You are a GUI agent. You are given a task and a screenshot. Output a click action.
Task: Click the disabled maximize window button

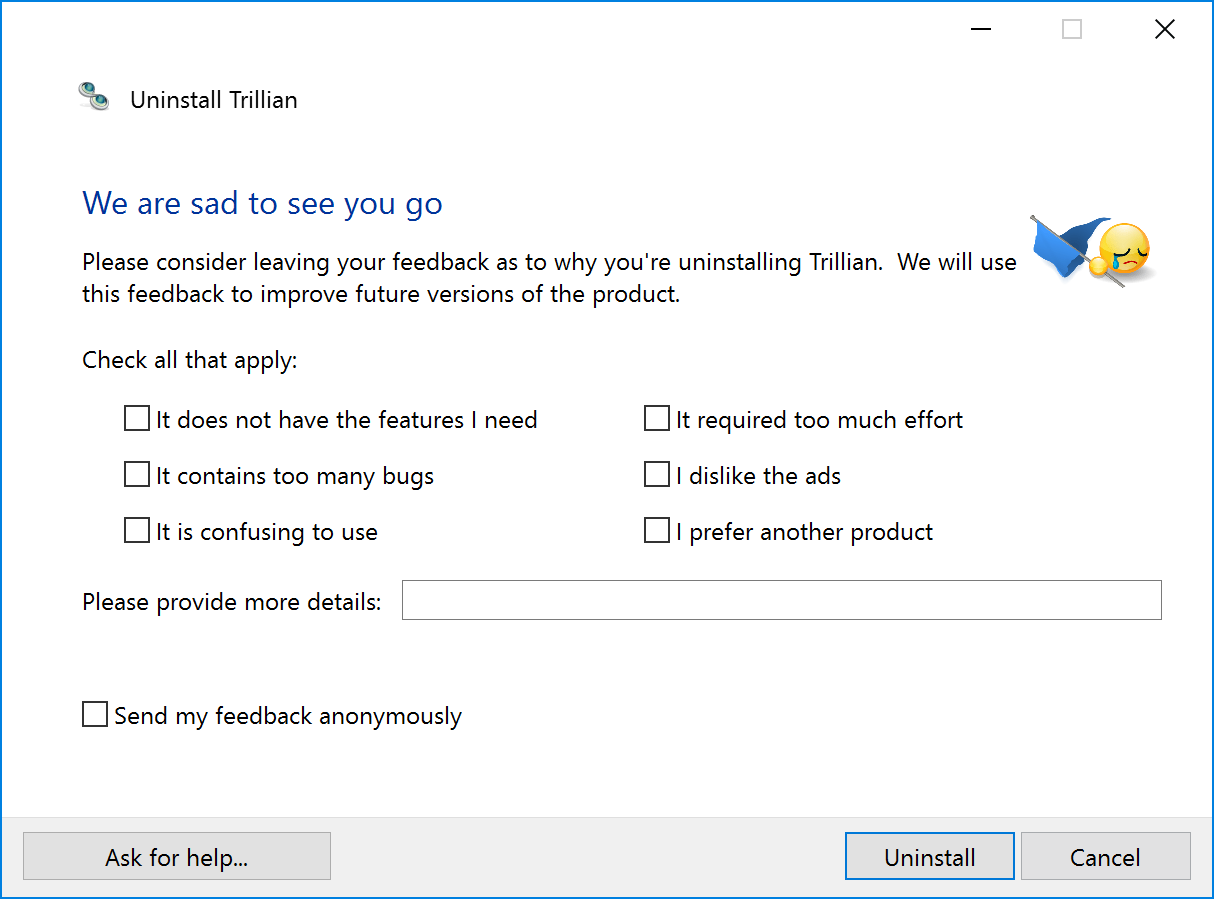pos(1072,30)
